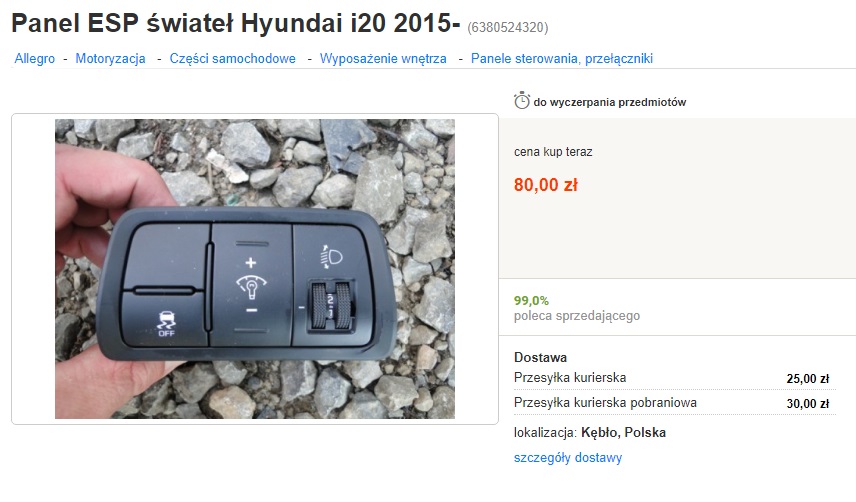The height and width of the screenshot is (502, 856).
Task: Click the szczegóły dostawy link
Action: pos(568,457)
